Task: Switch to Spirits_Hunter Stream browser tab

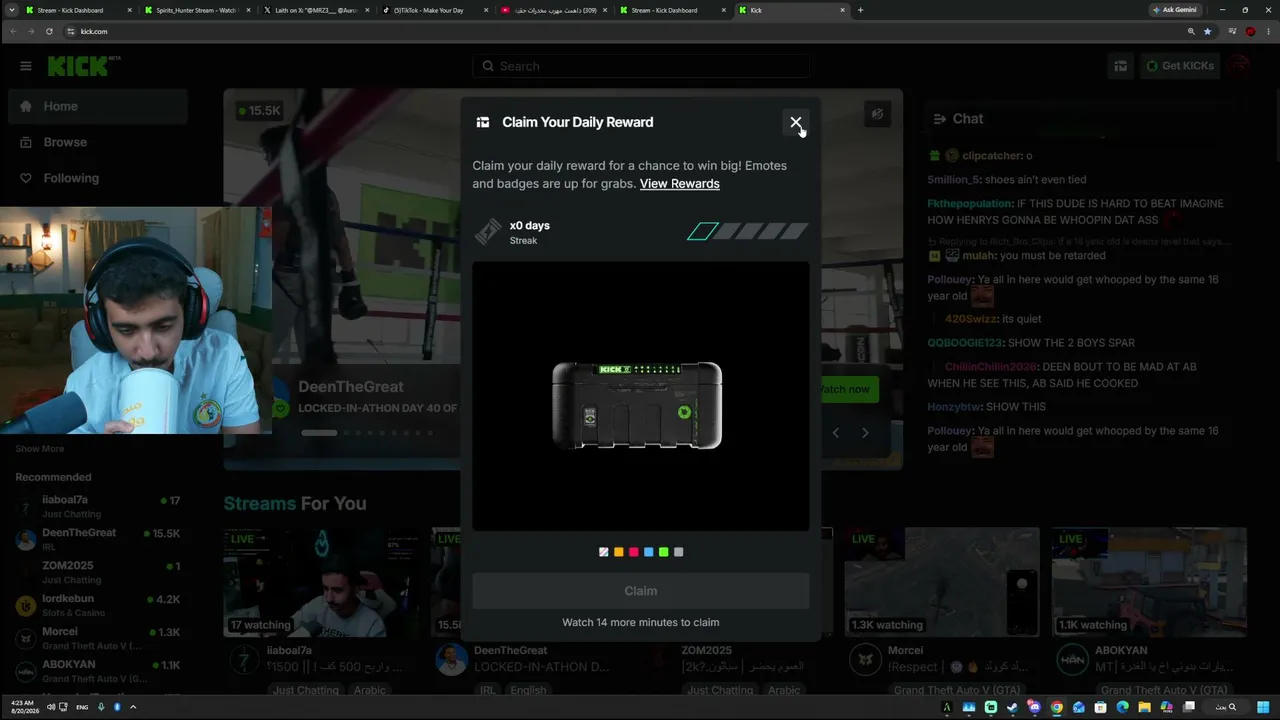Action: click(x=197, y=10)
